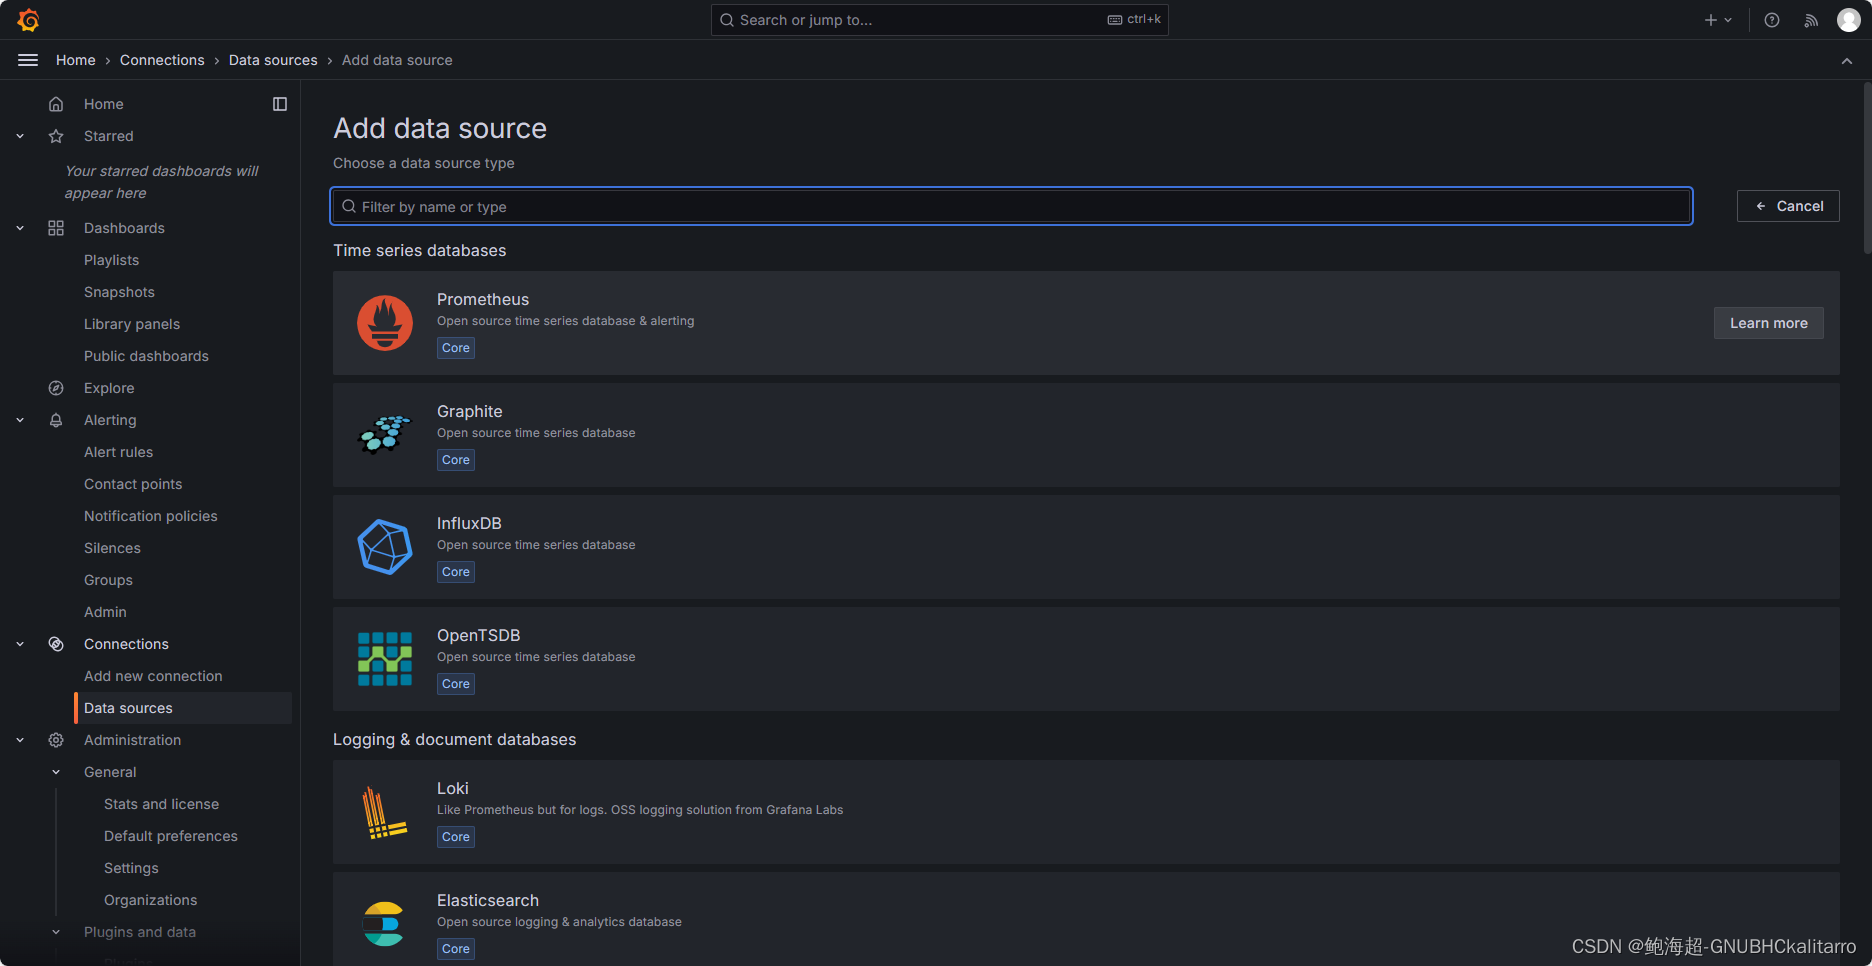Click the Search or jump to box
Image resolution: width=1872 pixels, height=966 pixels.
tap(940, 20)
